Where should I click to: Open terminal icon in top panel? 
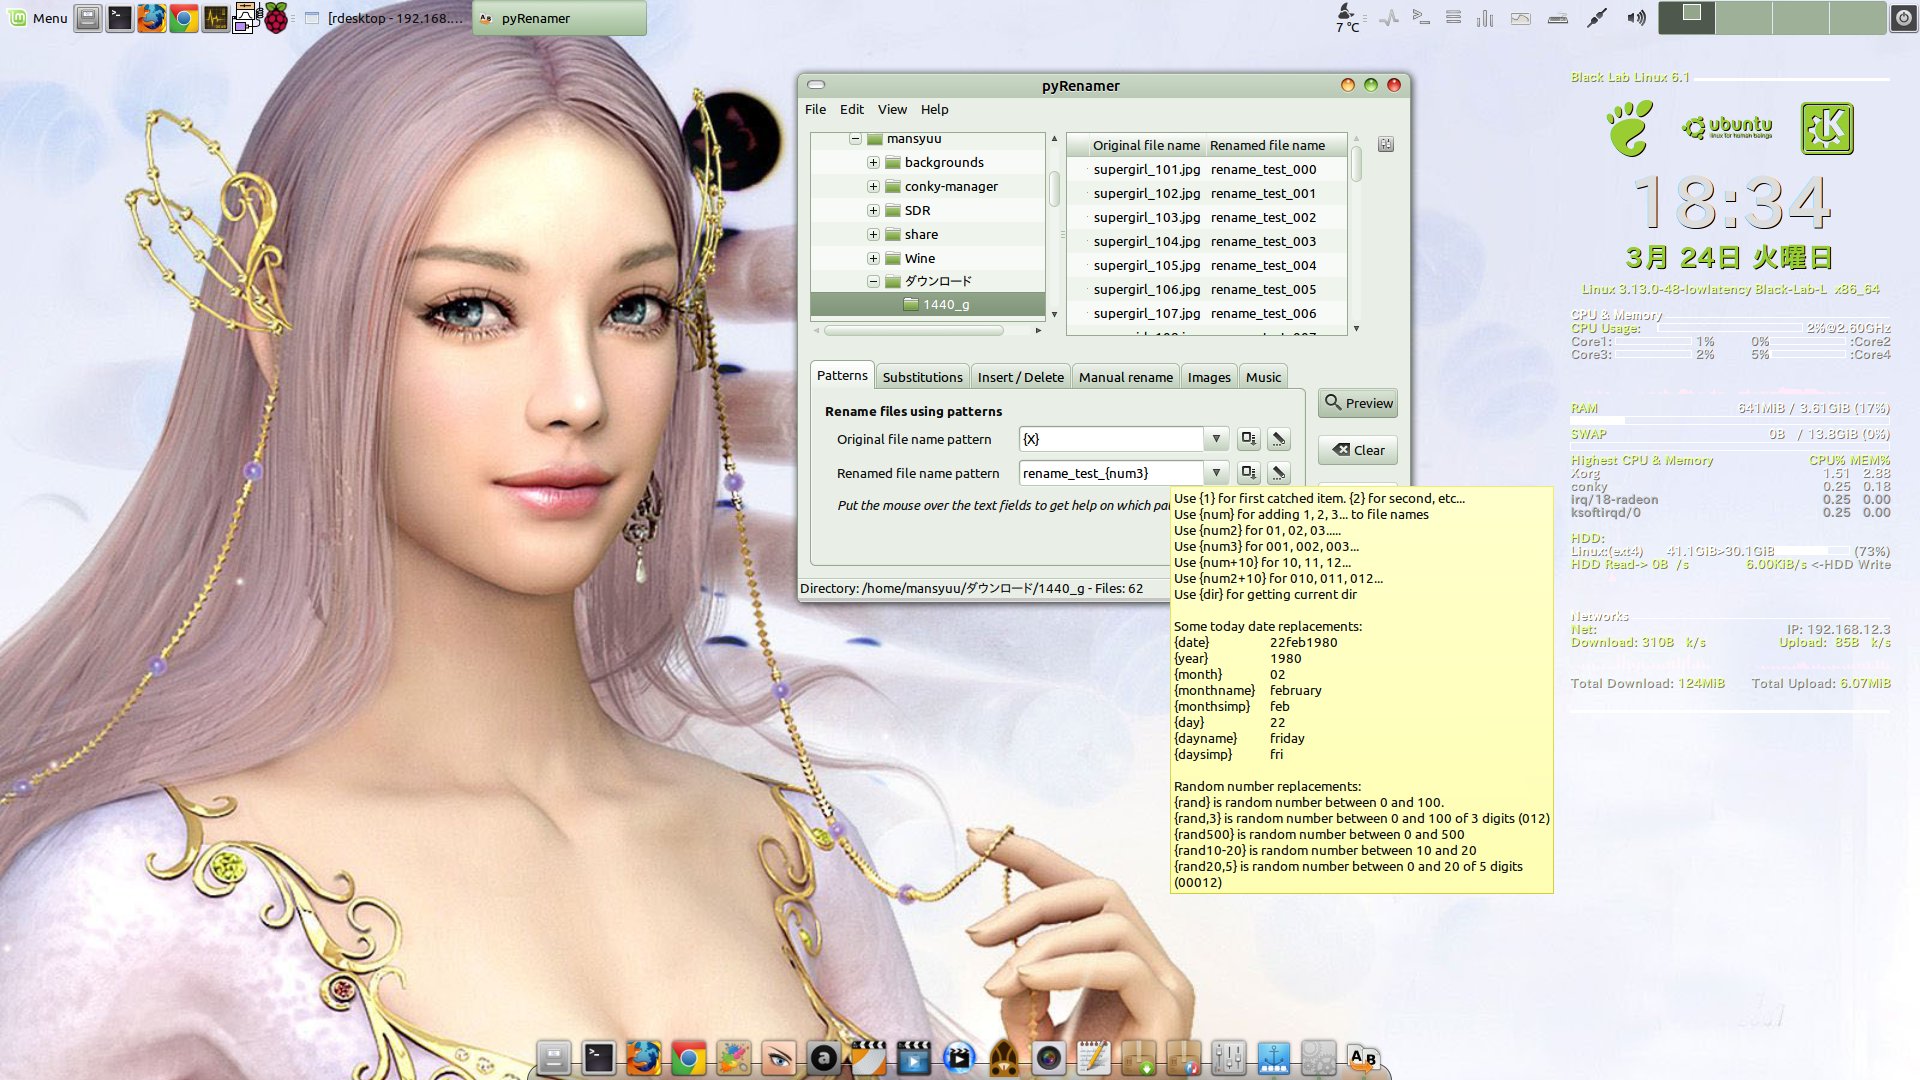(x=119, y=18)
